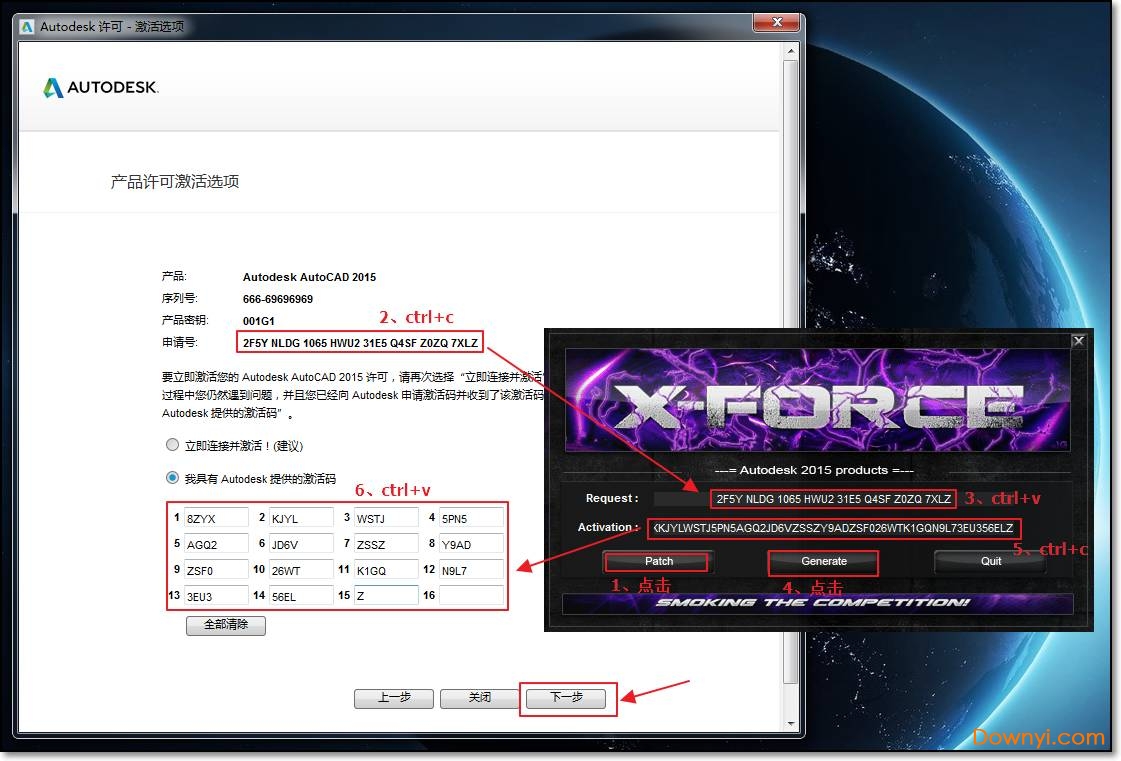Viewport: 1121px width, 761px height.
Task: Click the 关闭 button
Action: (479, 698)
